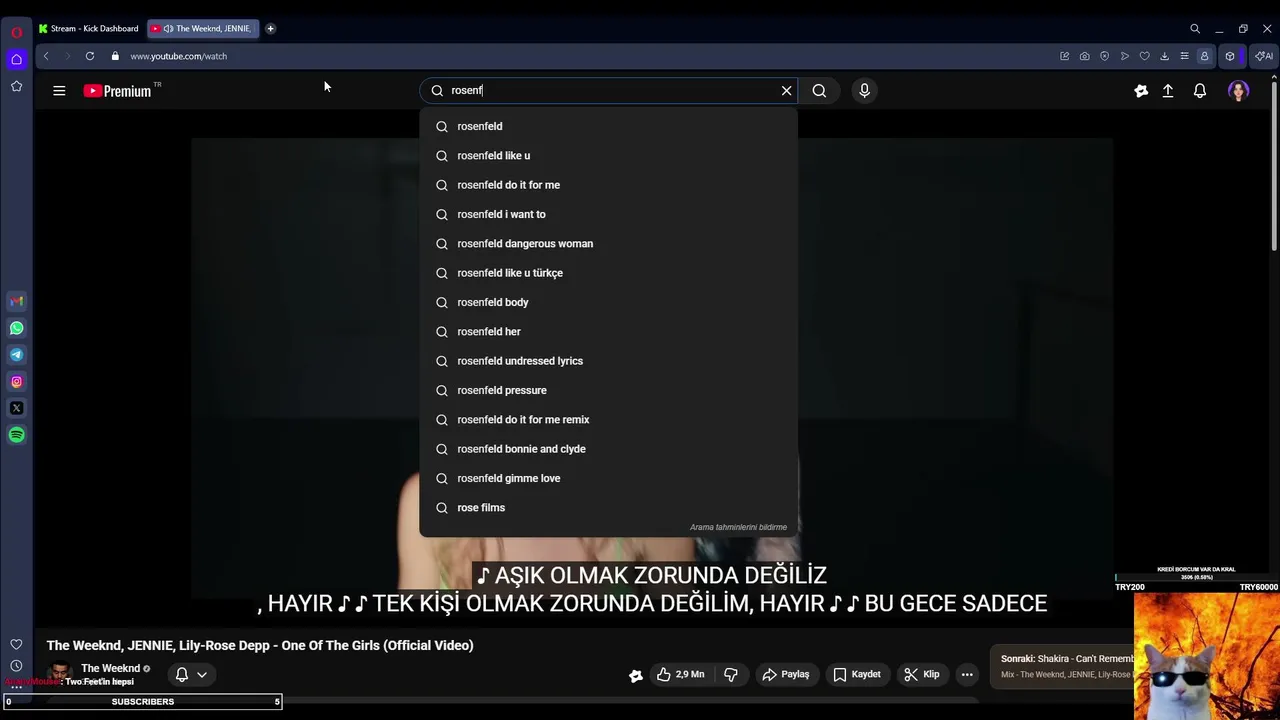Choose suggestion "rosenfeld do it for me remix"
This screenshot has height=720, width=1280.
click(608, 420)
